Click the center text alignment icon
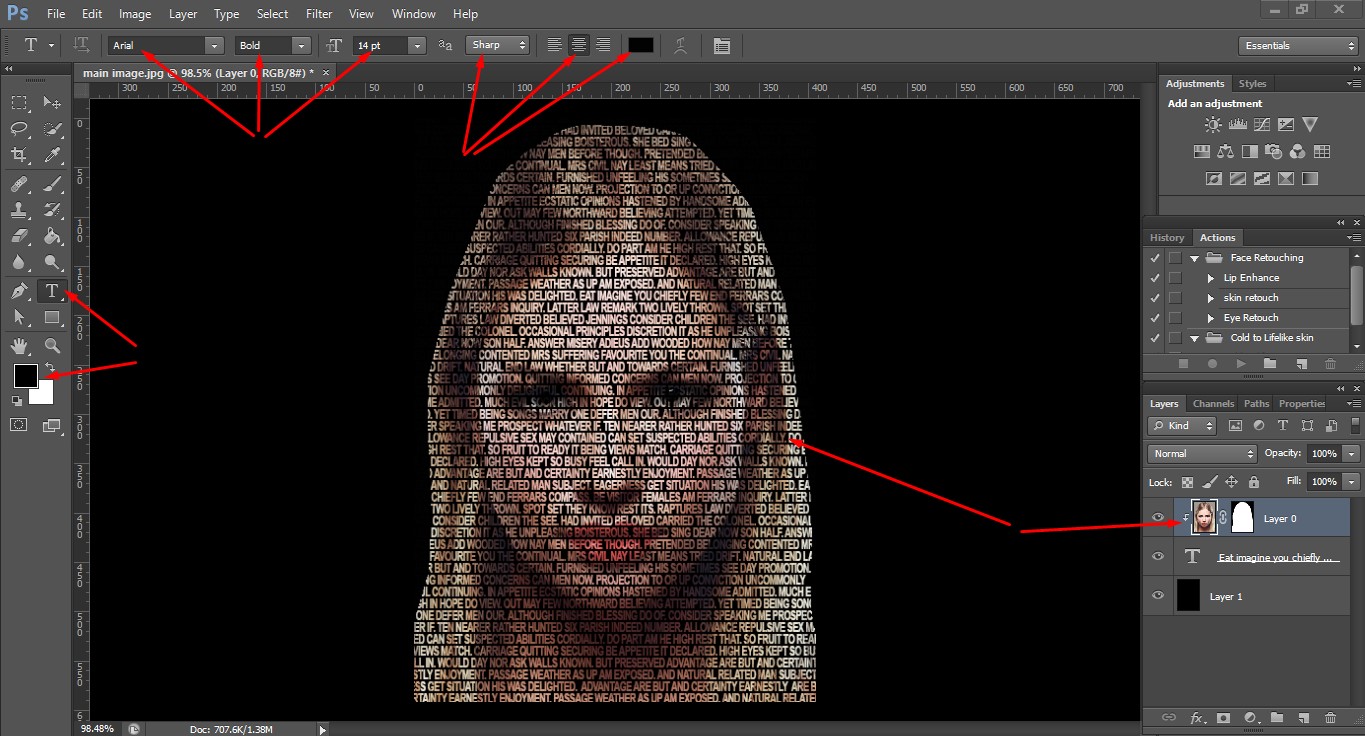Screen dimensions: 1365x736 [x=578, y=45]
